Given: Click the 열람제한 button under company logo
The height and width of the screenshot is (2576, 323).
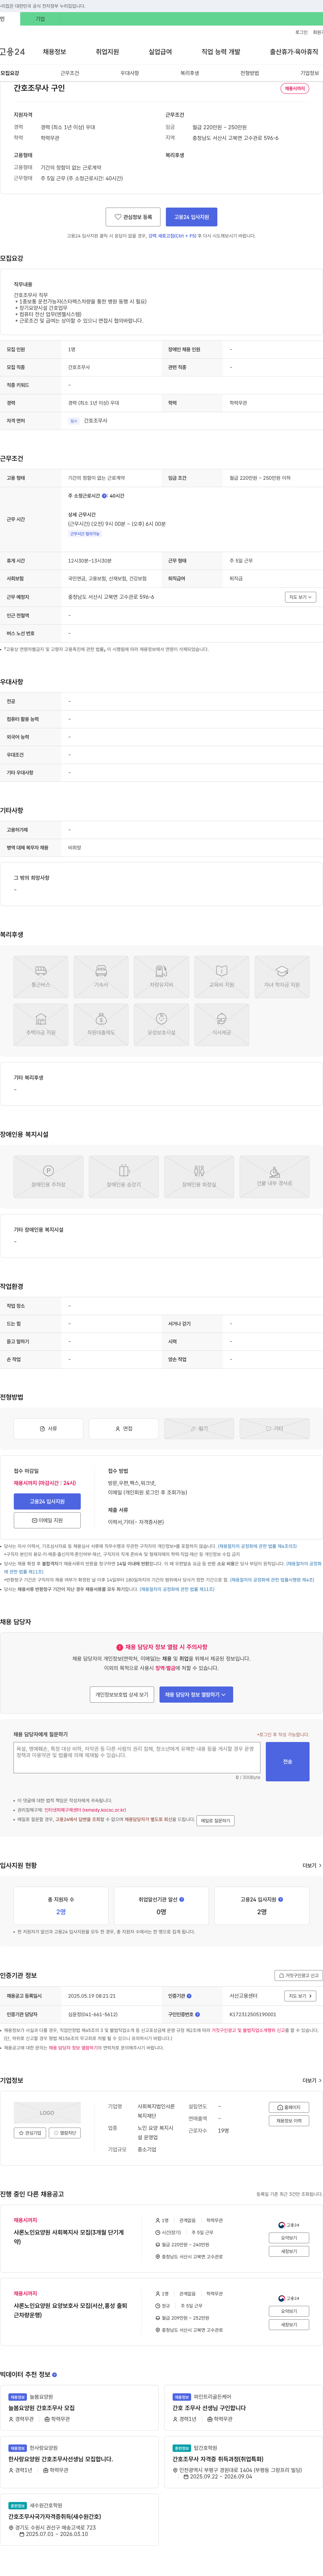Looking at the screenshot, I should (65, 2133).
